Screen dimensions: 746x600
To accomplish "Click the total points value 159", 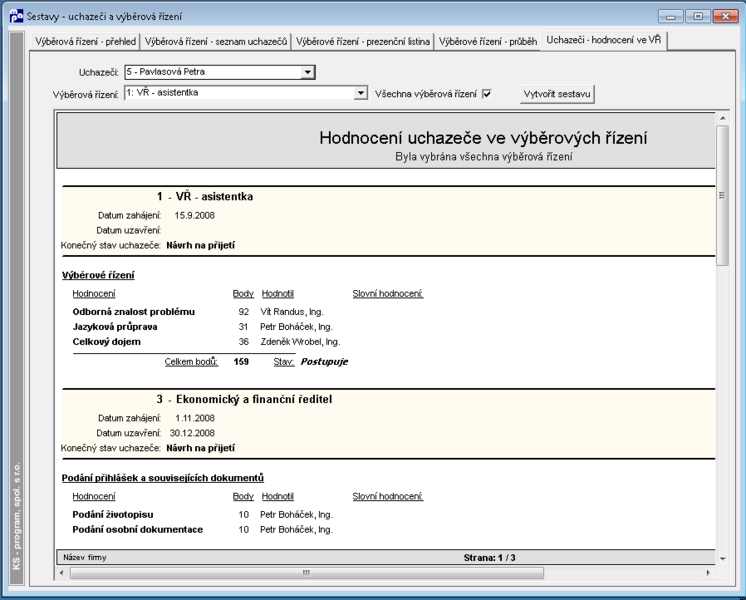I will [x=241, y=362].
